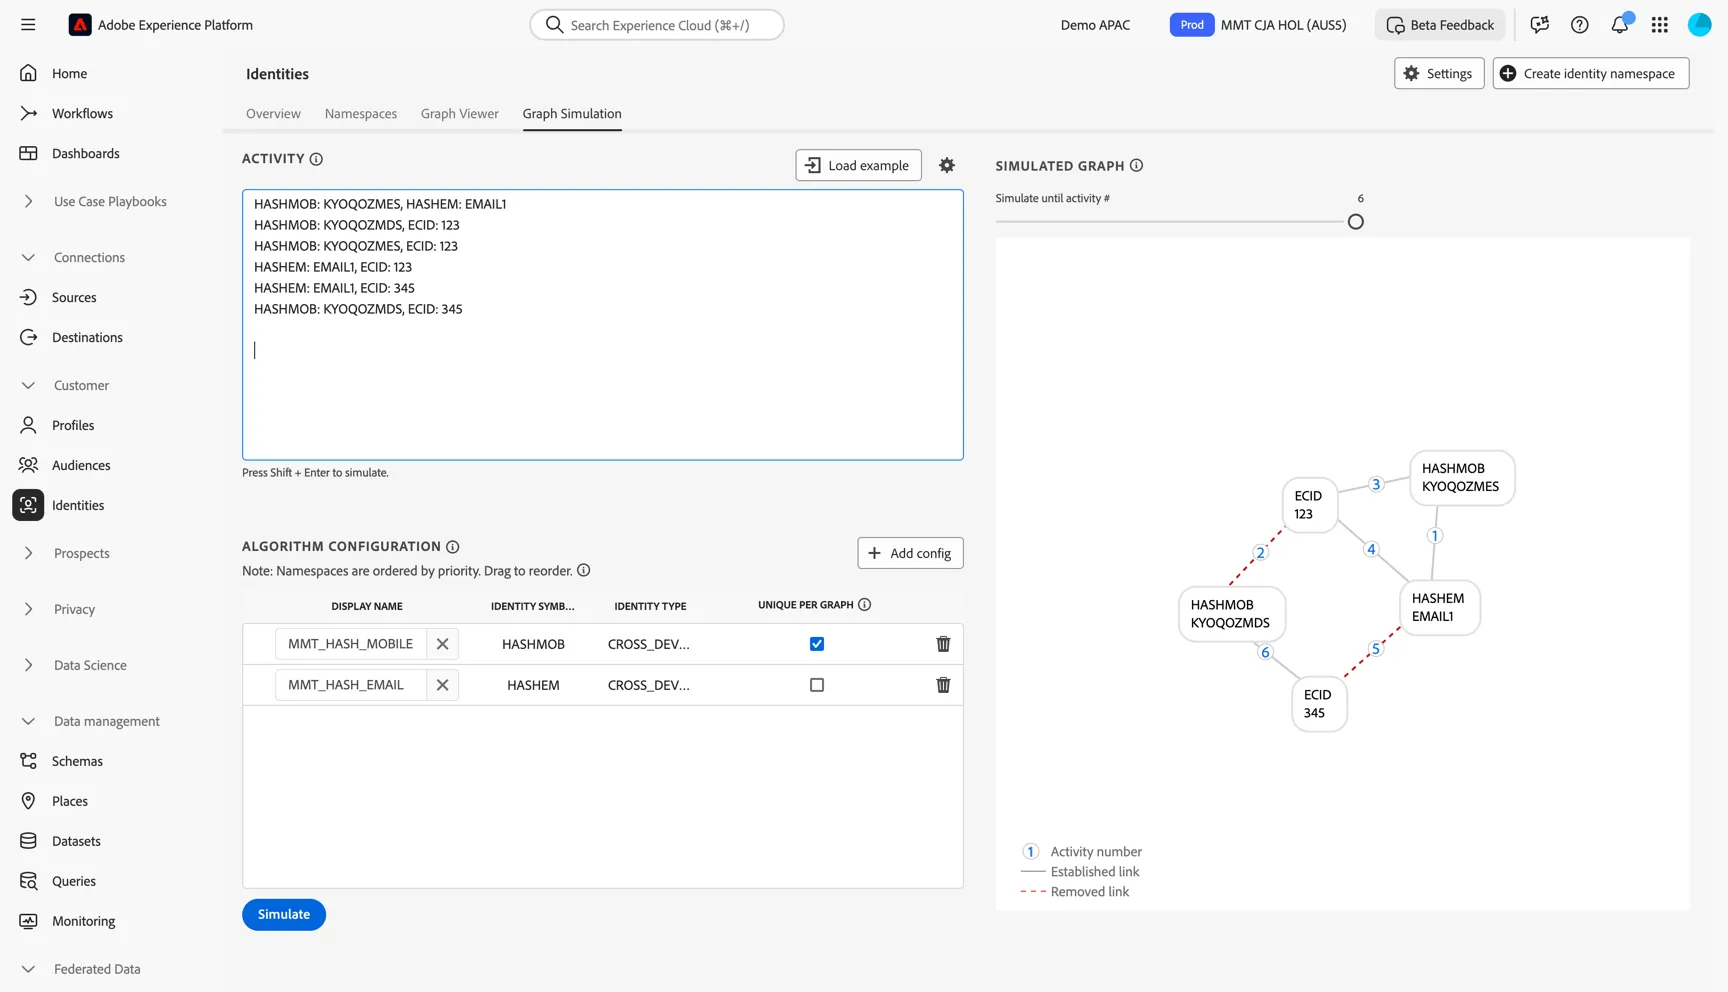Check Unique Per Graph for HASHEM
Screen dimensions: 1728x992
(x=817, y=685)
